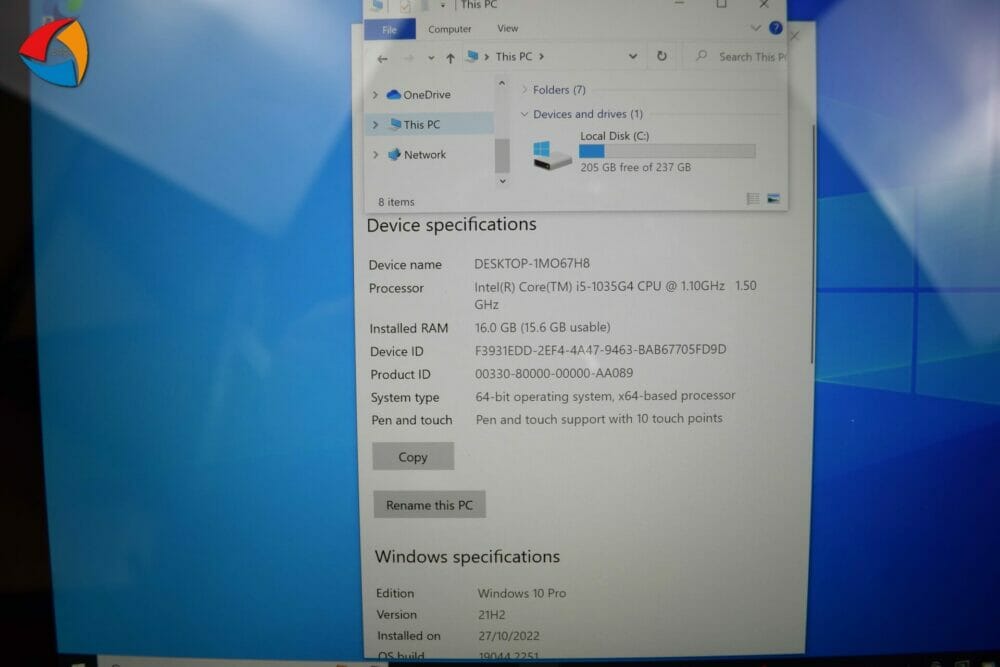Image resolution: width=1000 pixels, height=667 pixels.
Task: Click the Rename this PC button
Action: (429, 505)
